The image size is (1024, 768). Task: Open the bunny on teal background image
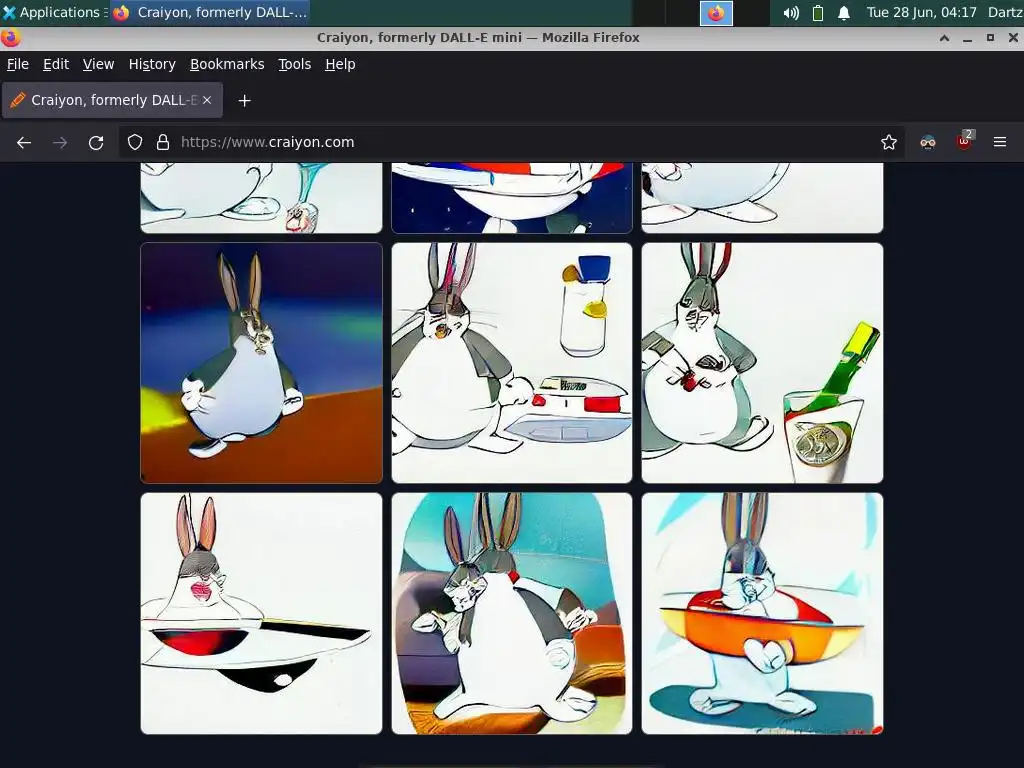pos(512,613)
